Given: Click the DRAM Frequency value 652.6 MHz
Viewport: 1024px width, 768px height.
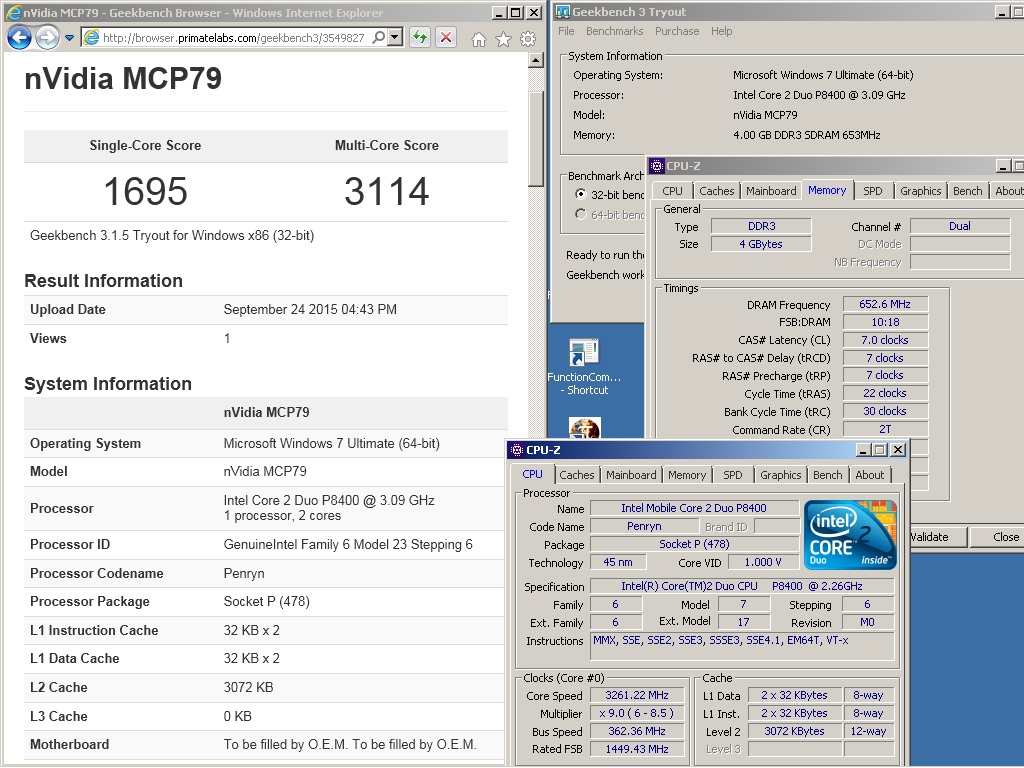Looking at the screenshot, I should coord(885,304).
